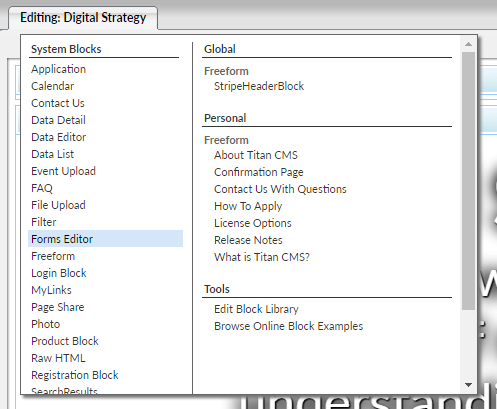Insert the Data List block
The image size is (497, 409).
point(52,154)
